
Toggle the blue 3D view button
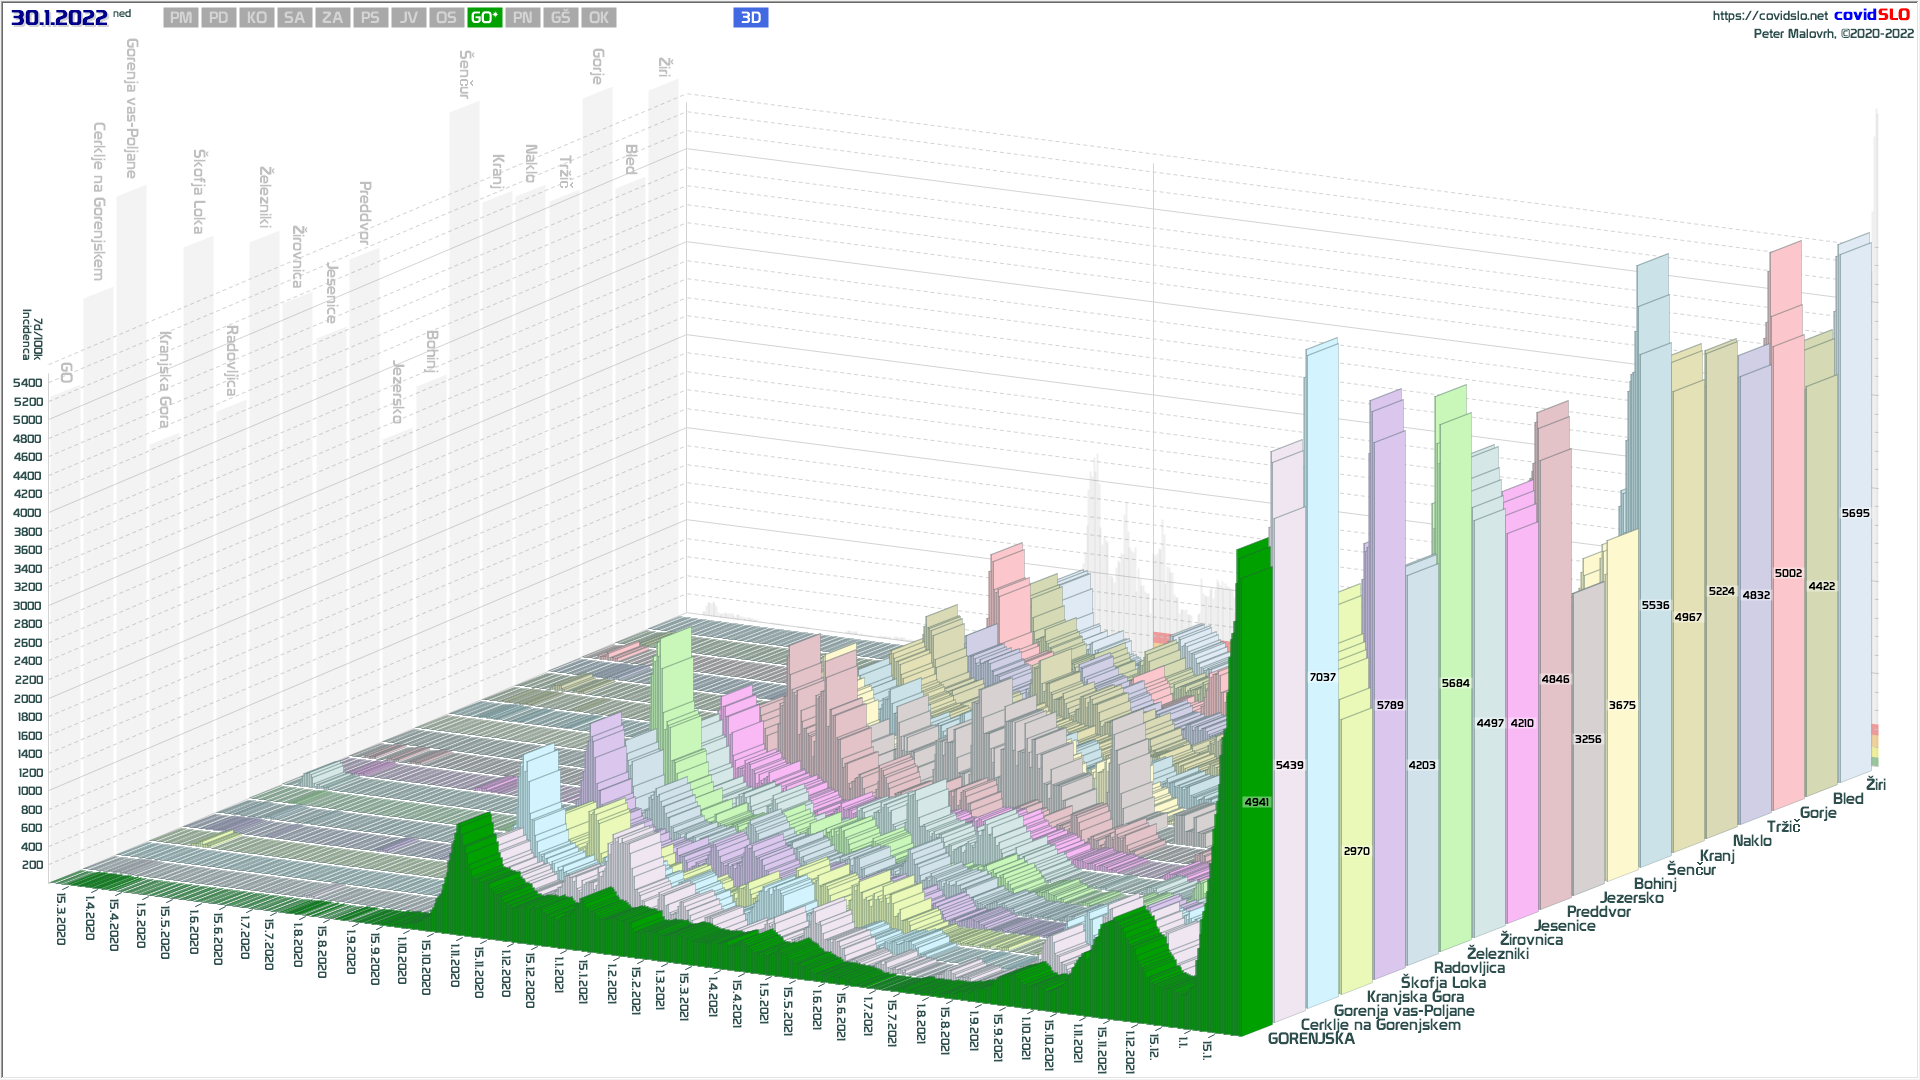coord(751,18)
